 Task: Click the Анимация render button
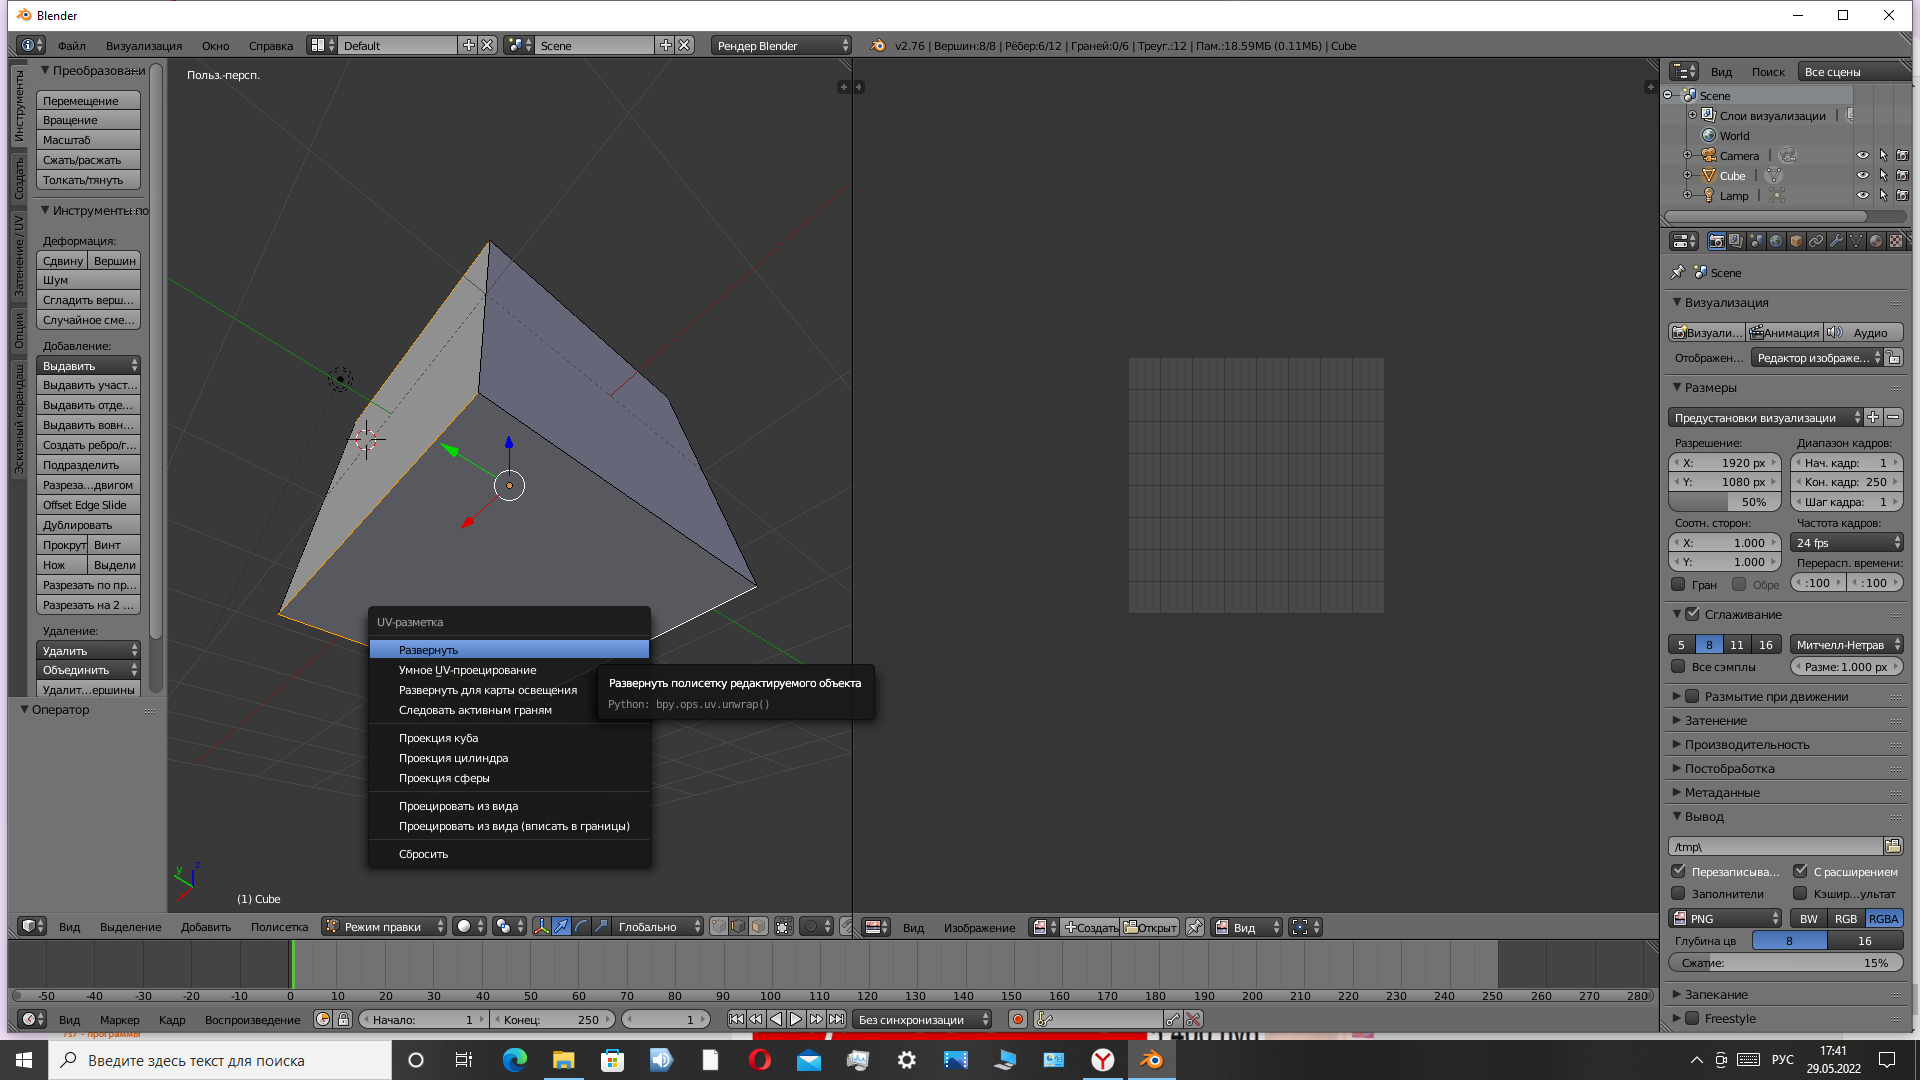[1784, 332]
